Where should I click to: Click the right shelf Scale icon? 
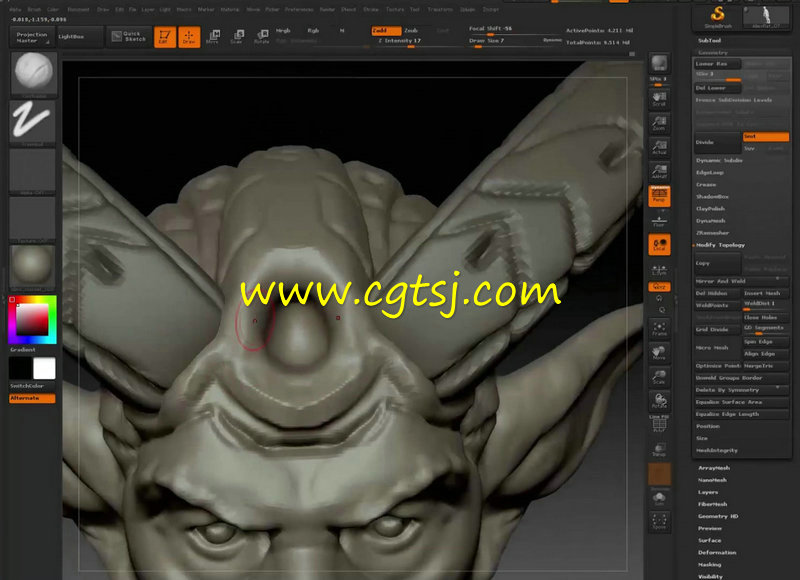pyautogui.click(x=659, y=376)
